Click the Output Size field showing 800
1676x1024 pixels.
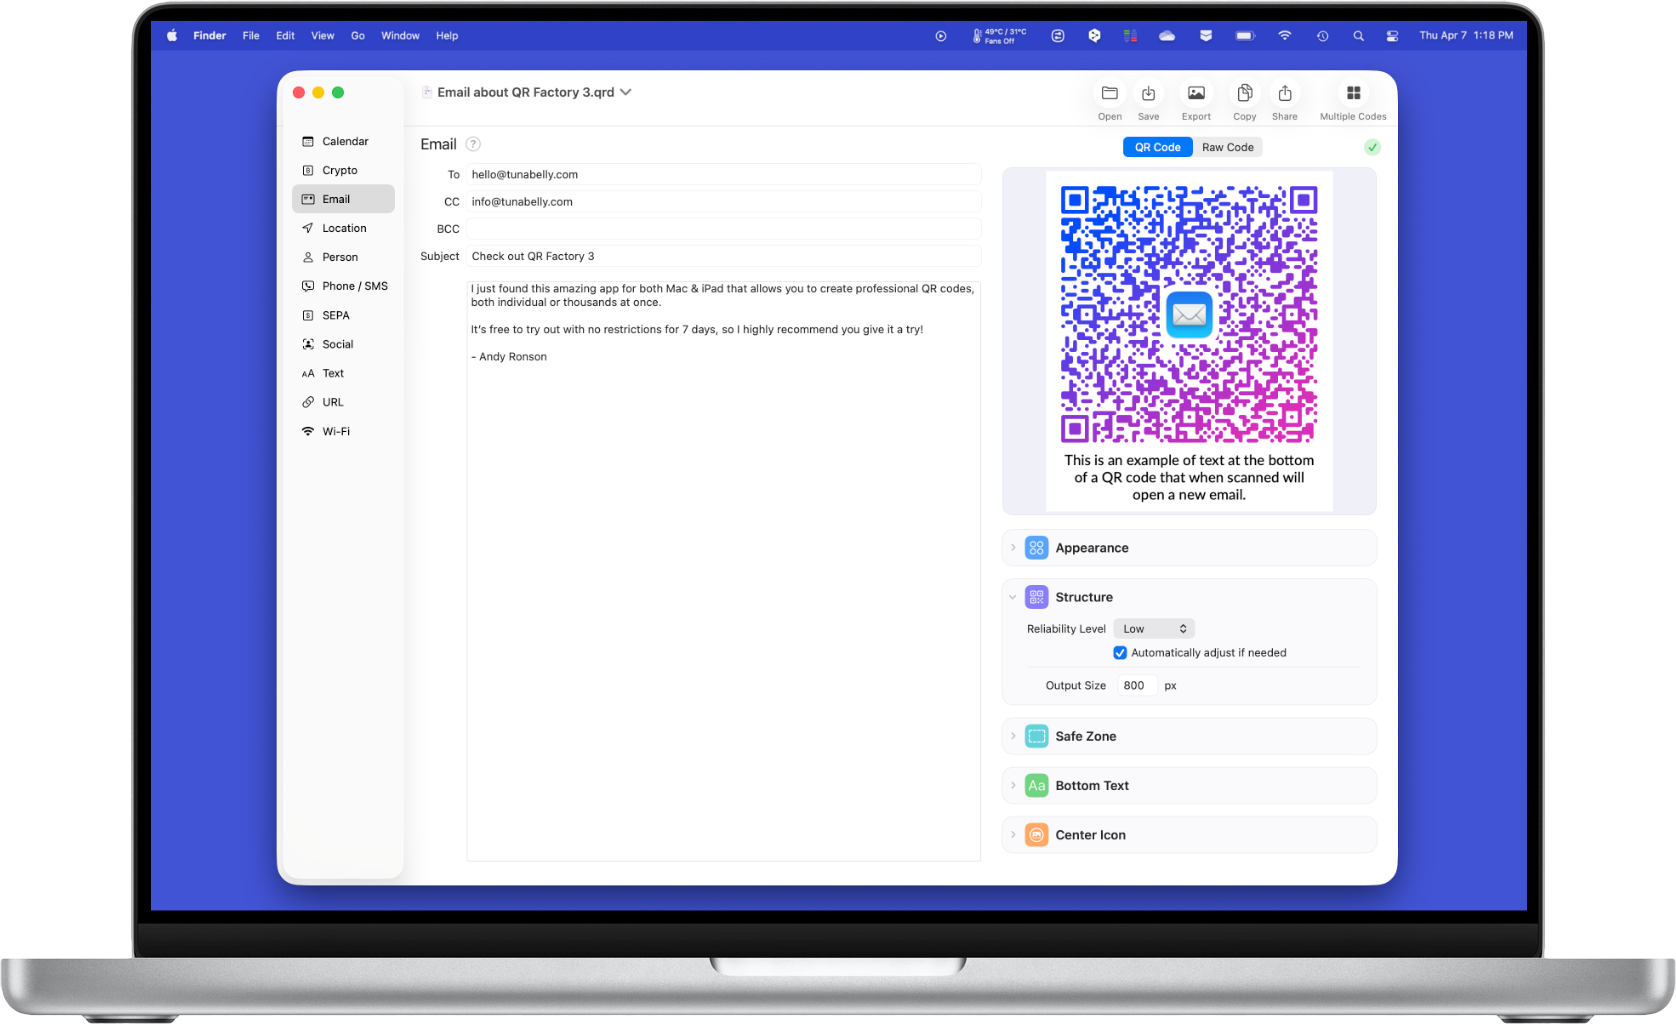pos(1136,685)
